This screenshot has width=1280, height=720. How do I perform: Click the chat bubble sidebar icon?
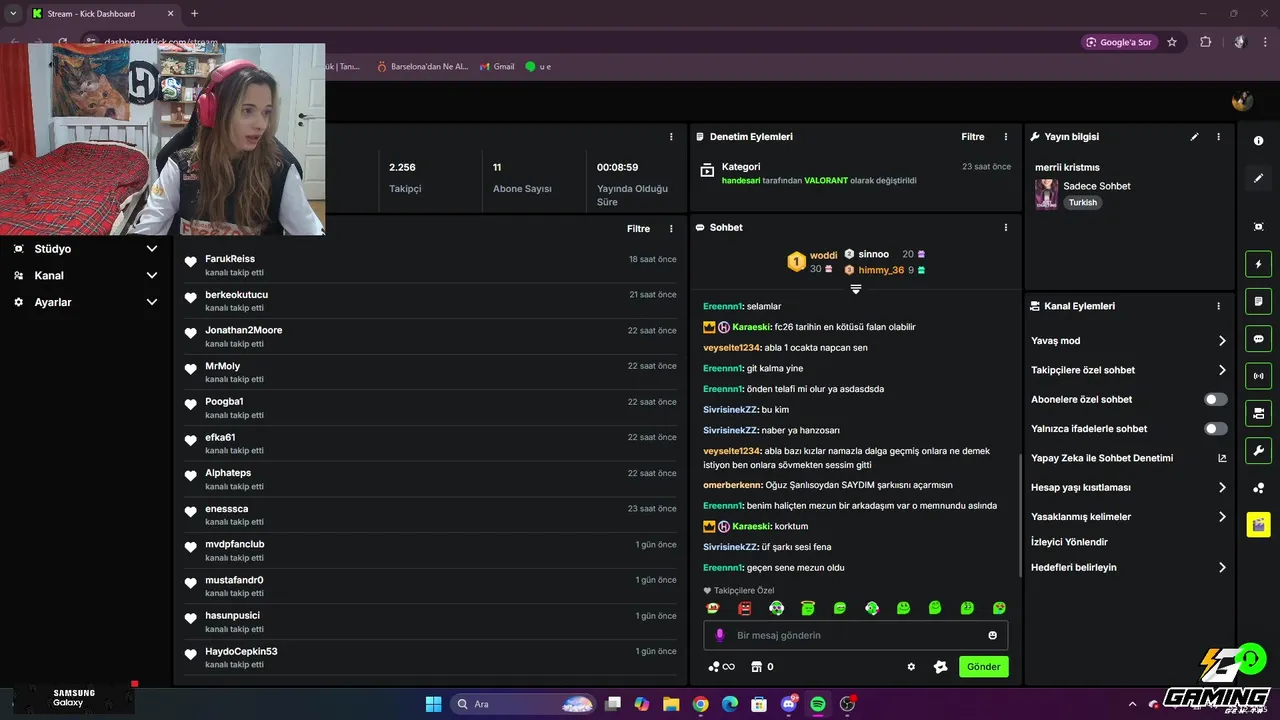1258,339
